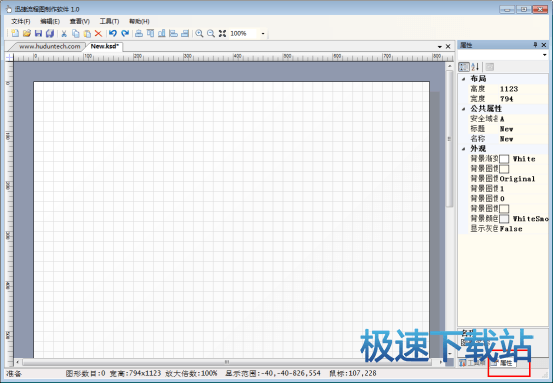Sort the properties alphabetically

click(x=475, y=67)
